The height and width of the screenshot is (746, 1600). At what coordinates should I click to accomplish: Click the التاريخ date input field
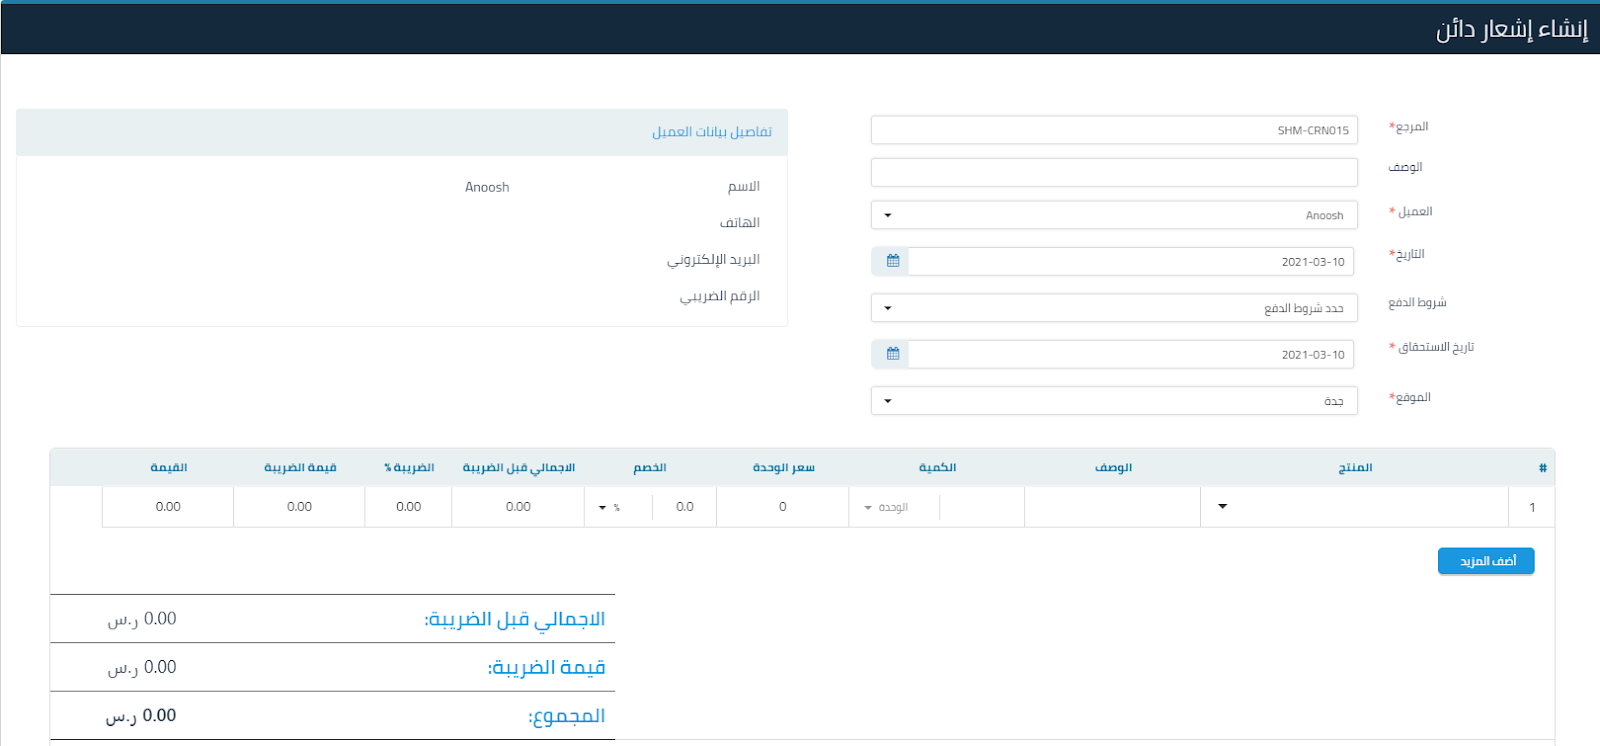pos(1130,262)
